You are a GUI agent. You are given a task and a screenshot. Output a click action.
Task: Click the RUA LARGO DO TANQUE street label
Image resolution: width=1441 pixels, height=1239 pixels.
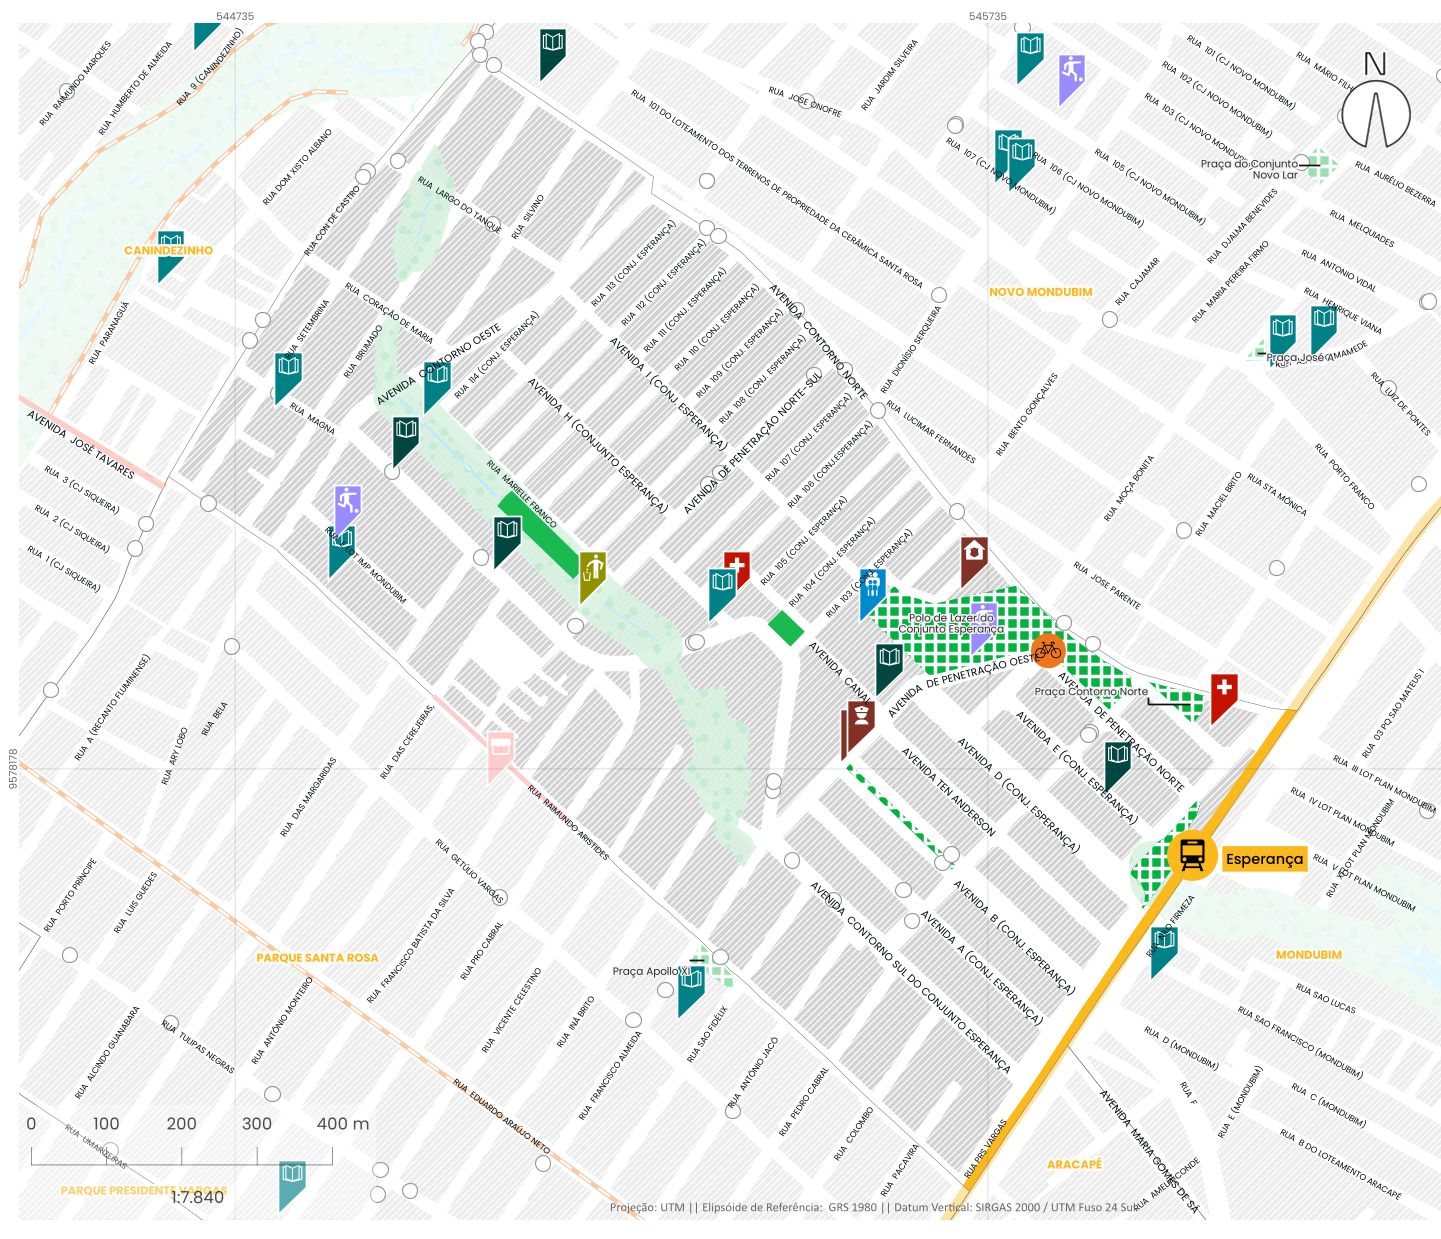click(459, 205)
